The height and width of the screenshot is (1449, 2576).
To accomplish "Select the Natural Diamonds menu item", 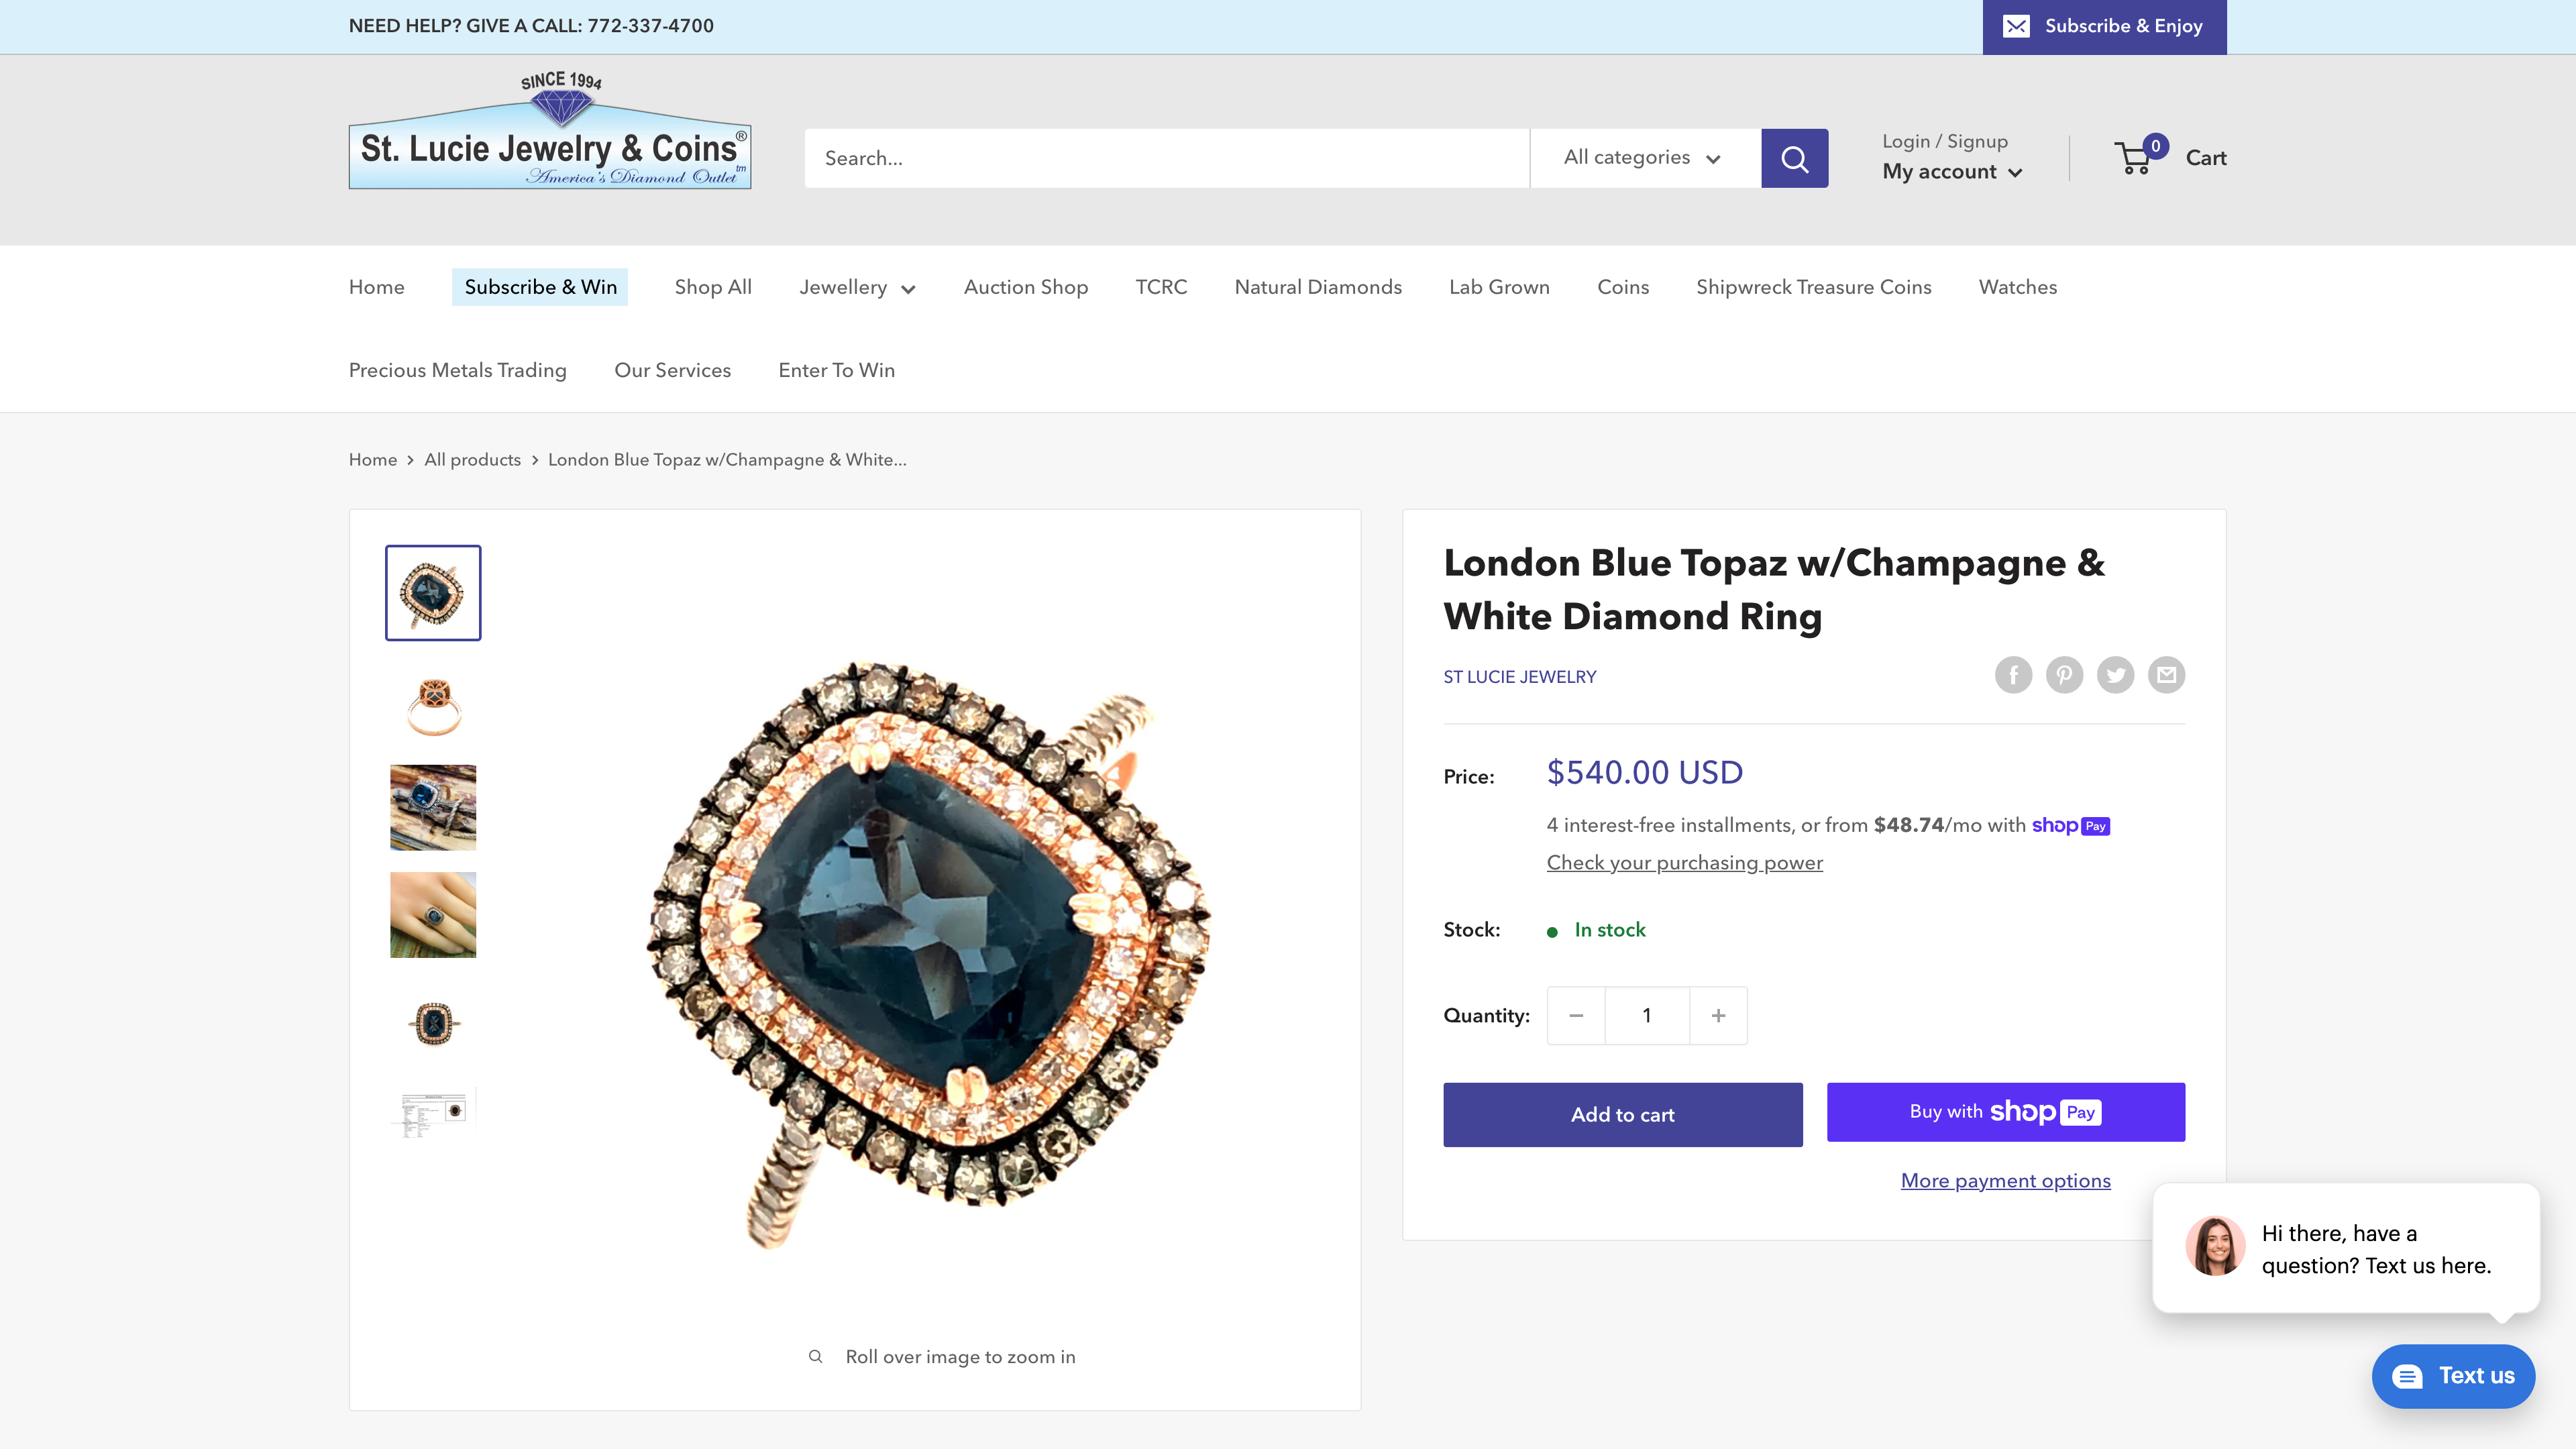I will pyautogui.click(x=1317, y=287).
